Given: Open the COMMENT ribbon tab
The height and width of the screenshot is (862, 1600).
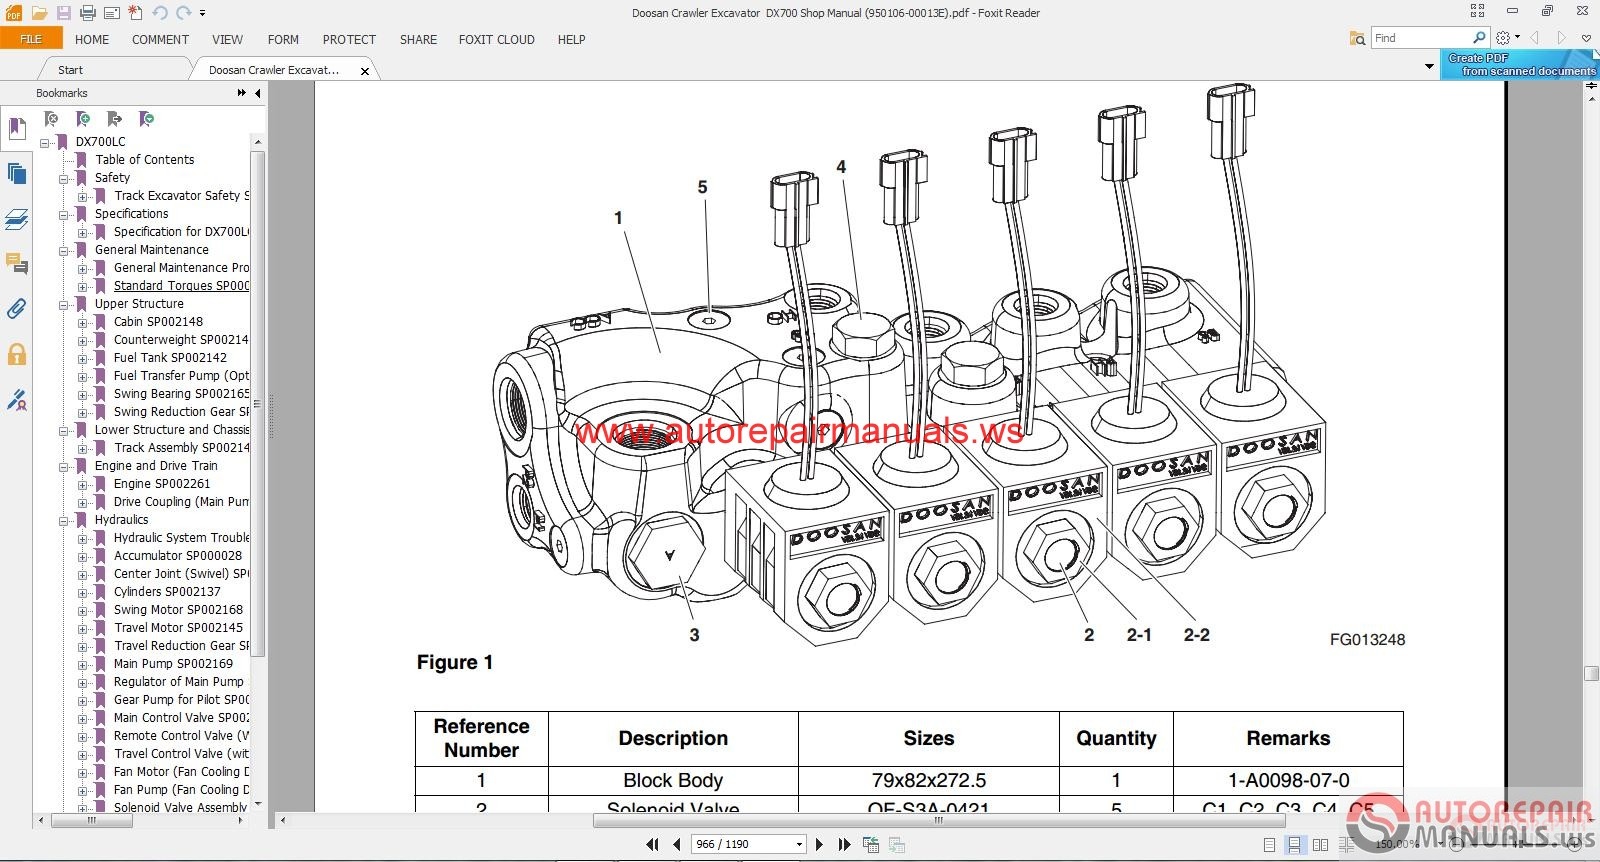Looking at the screenshot, I should (x=160, y=40).
